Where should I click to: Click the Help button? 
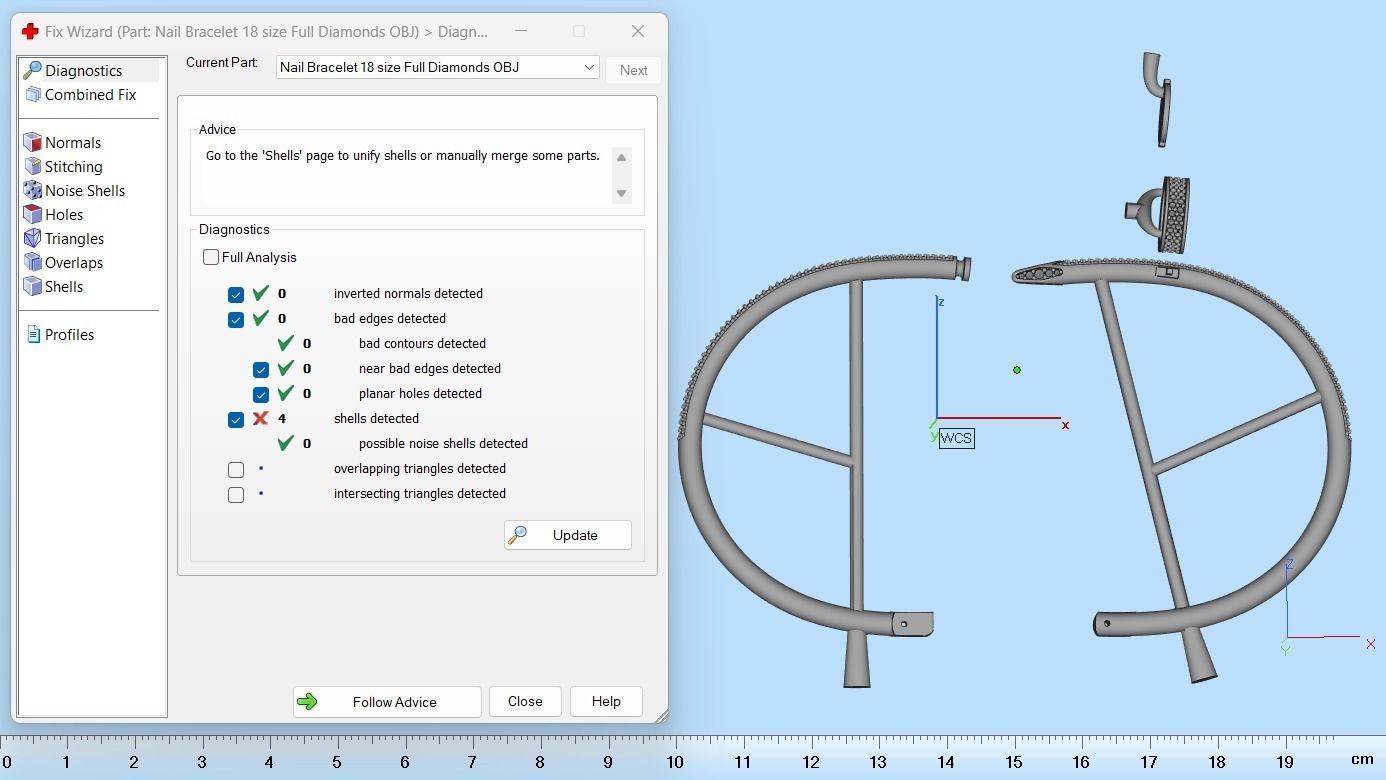tap(606, 701)
